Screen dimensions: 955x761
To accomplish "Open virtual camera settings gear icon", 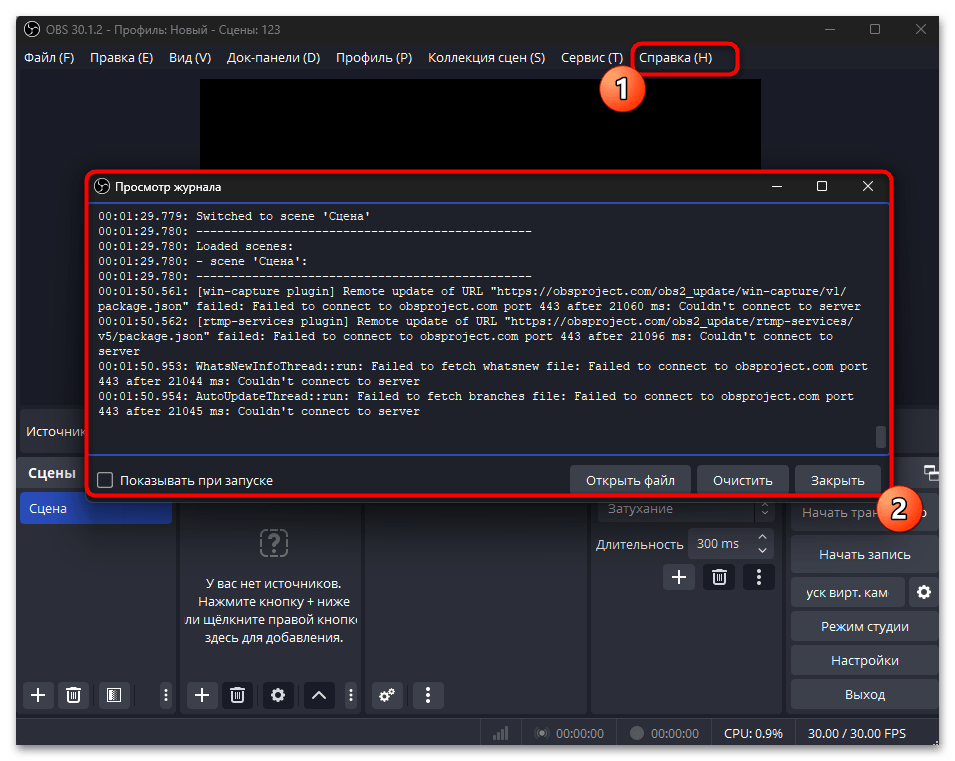I will [x=924, y=592].
